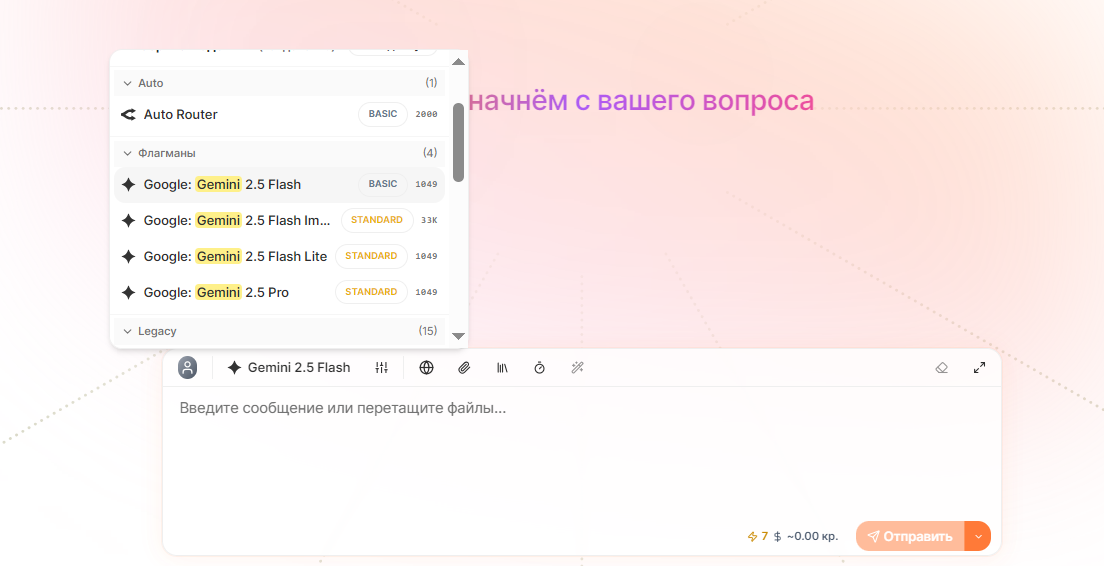Open the model settings sliders icon
The height and width of the screenshot is (566, 1104).
pos(382,367)
